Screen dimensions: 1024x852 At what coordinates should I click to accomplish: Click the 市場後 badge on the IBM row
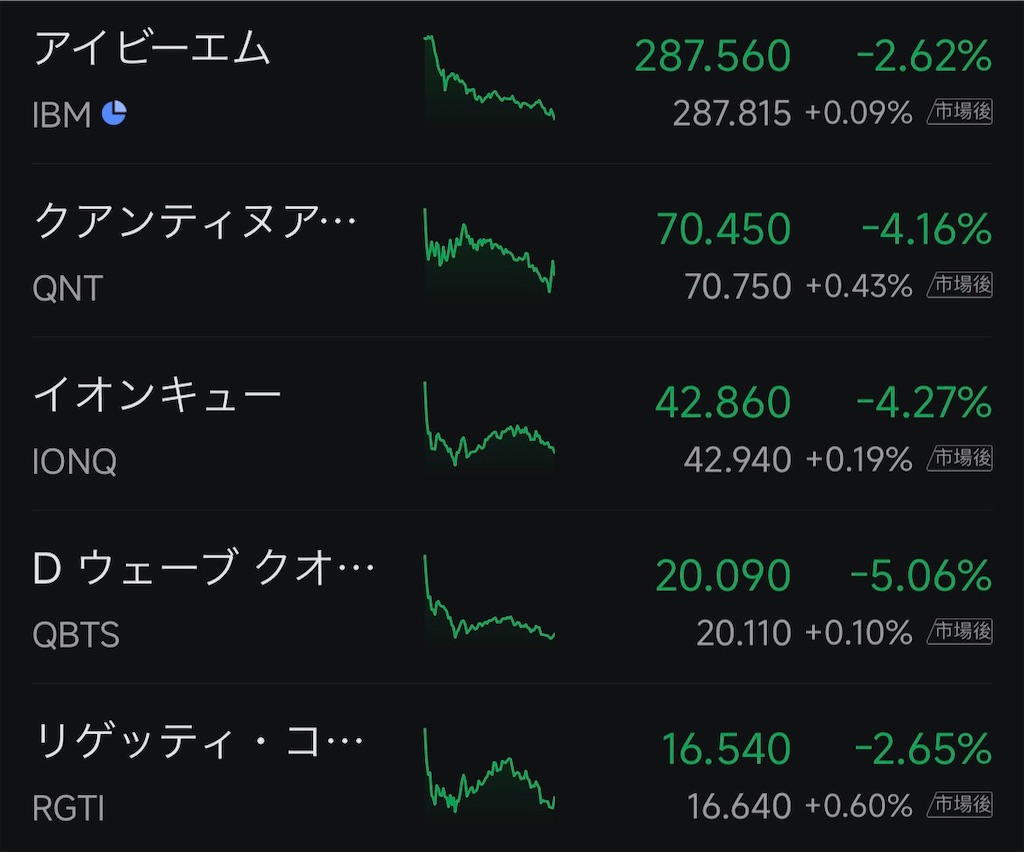pos(960,112)
